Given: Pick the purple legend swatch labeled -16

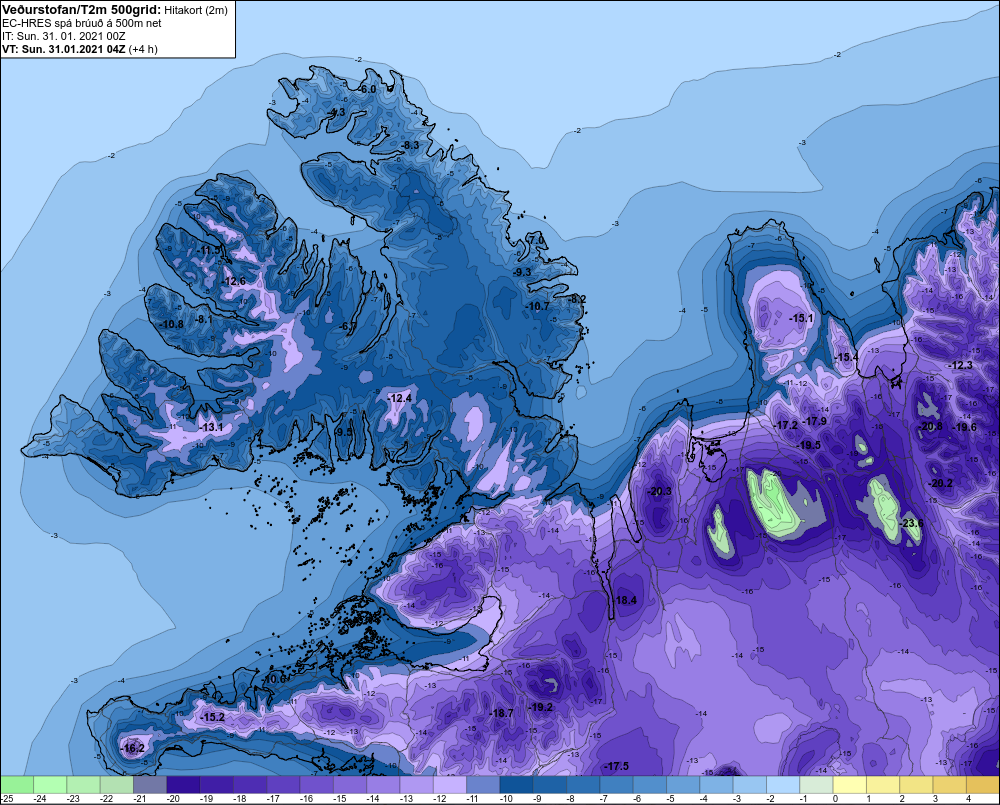Looking at the screenshot, I should pyautogui.click(x=316, y=784).
